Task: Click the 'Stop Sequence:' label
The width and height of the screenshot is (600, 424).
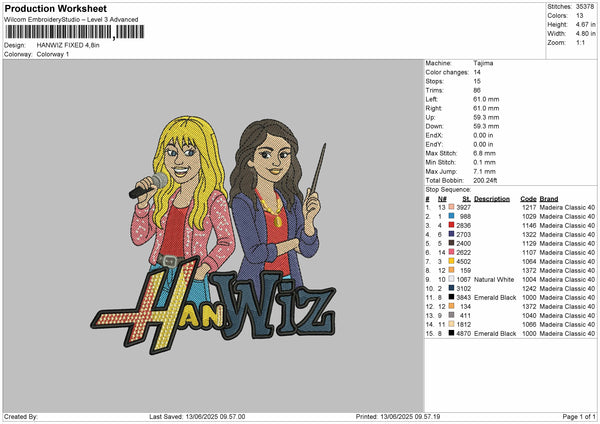Action: point(448,189)
